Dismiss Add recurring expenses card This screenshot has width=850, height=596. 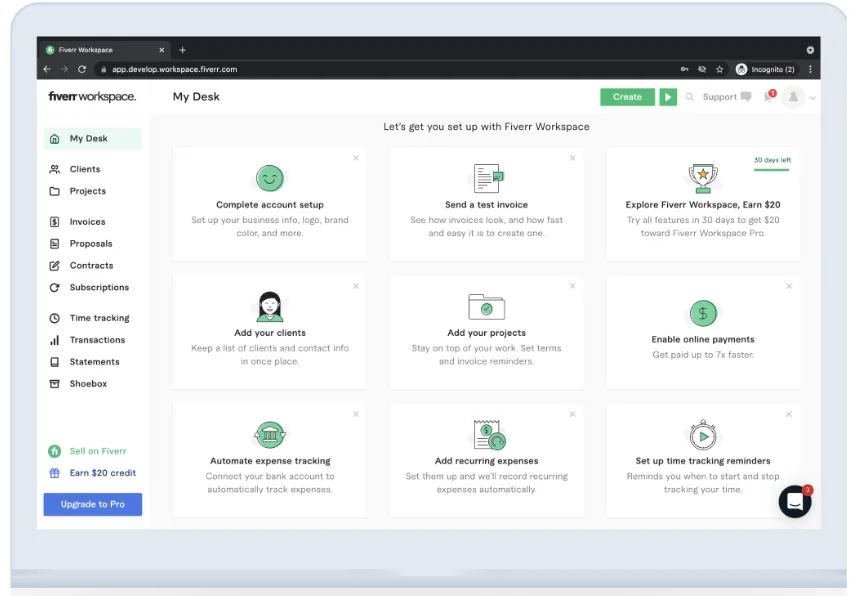(x=572, y=414)
